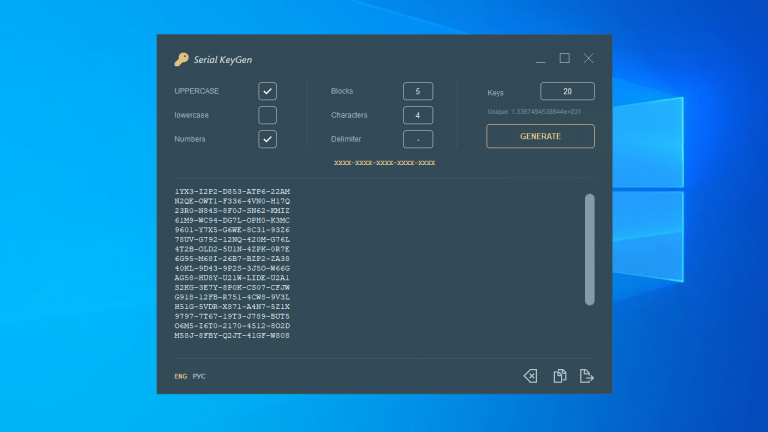
Task: Click the key starting with S2KG
Action: (232, 288)
